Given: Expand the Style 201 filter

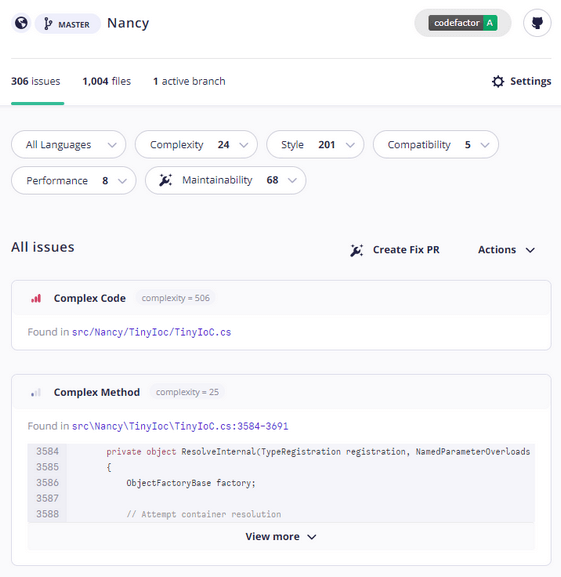Looking at the screenshot, I should coord(315,145).
